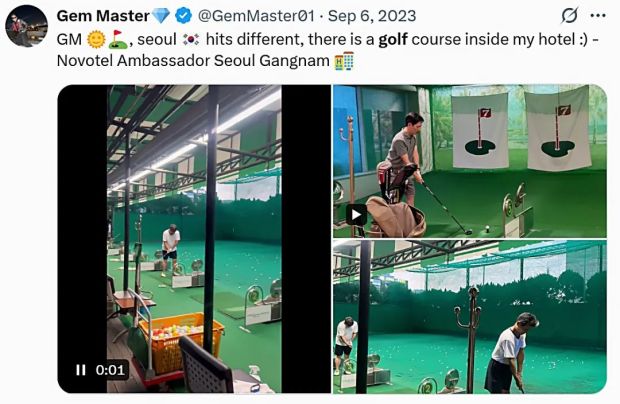Visit the @GemMaster01 handle link
The height and width of the screenshot is (404, 620).
(x=256, y=16)
